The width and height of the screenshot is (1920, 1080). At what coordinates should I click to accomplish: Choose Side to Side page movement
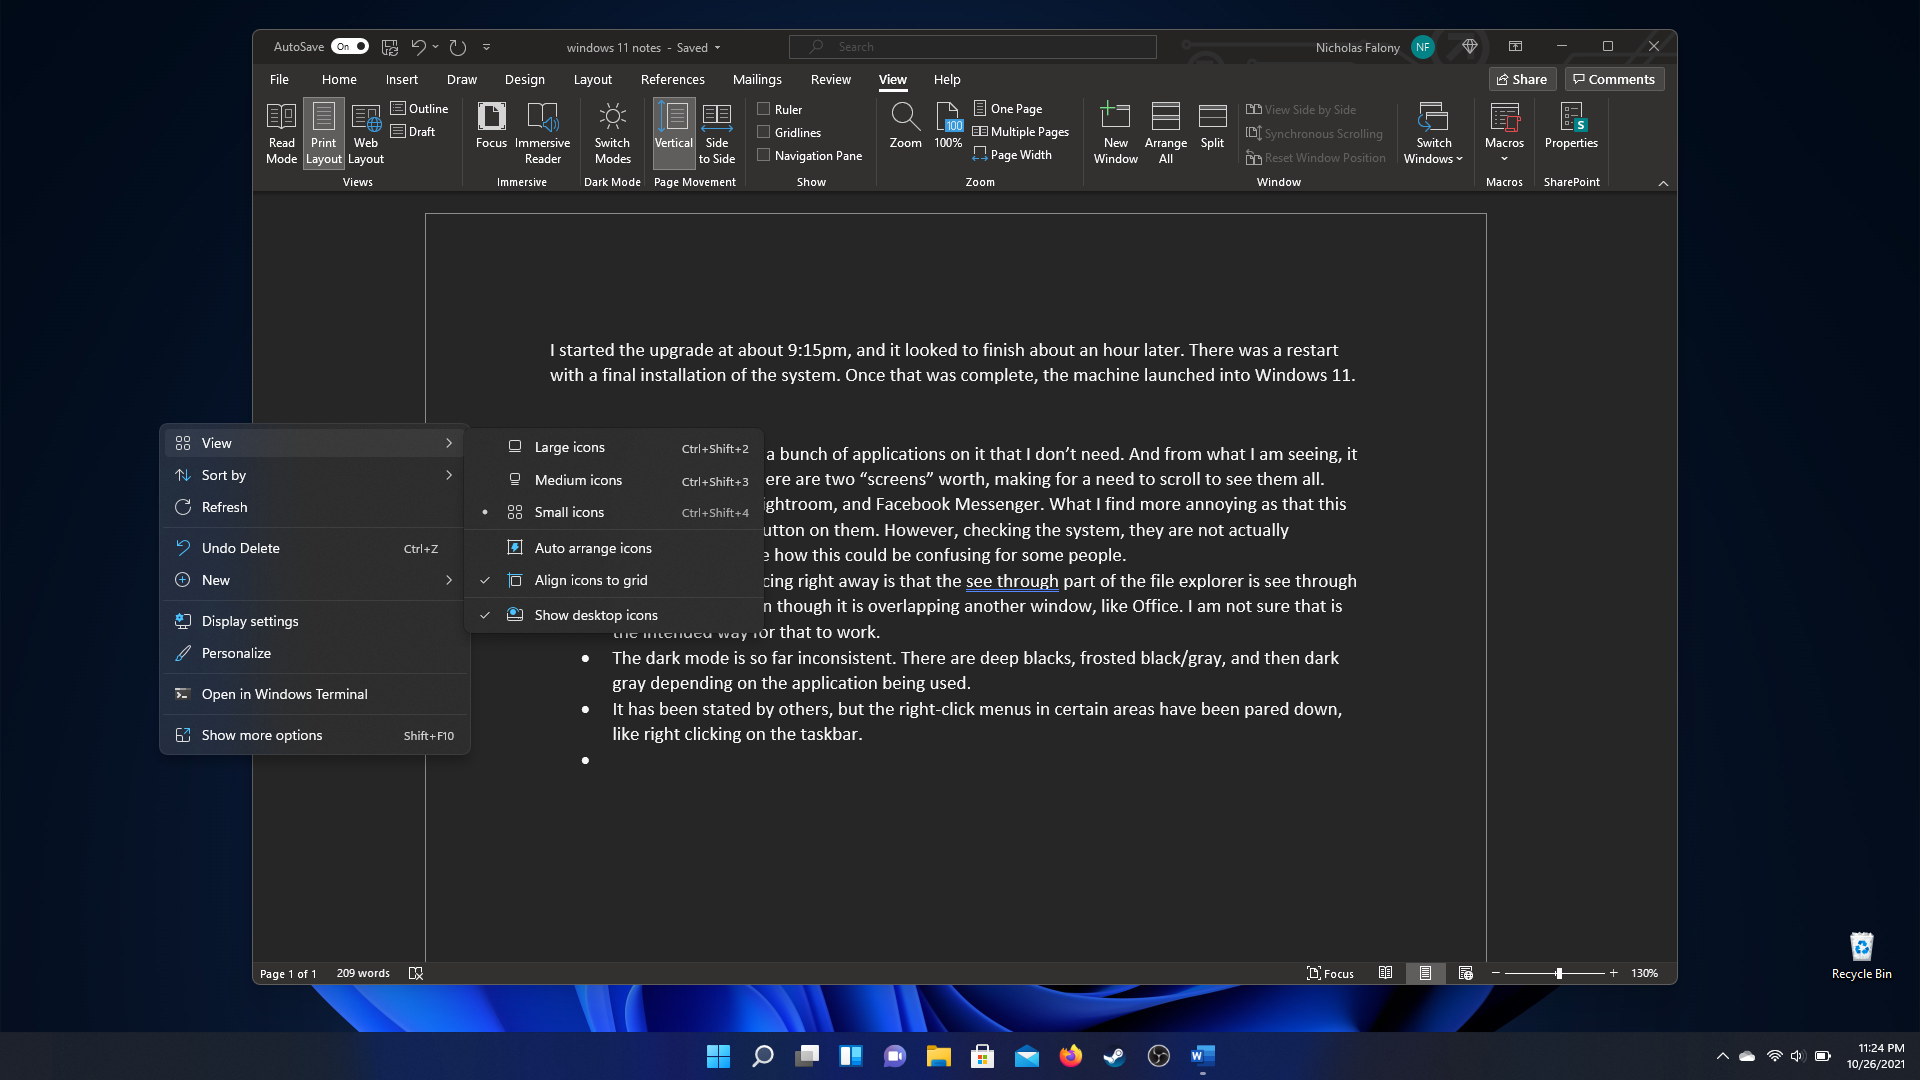pos(717,133)
